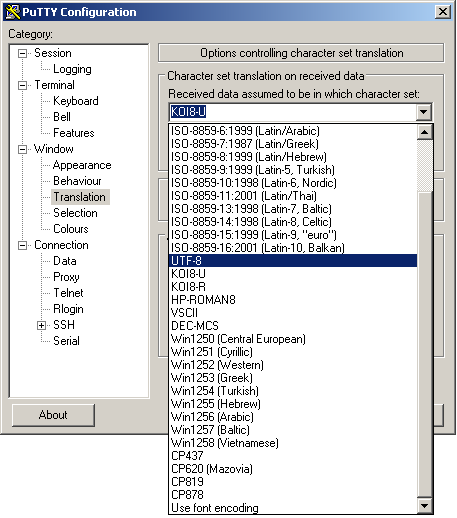Open the Behaviour category

(x=77, y=181)
